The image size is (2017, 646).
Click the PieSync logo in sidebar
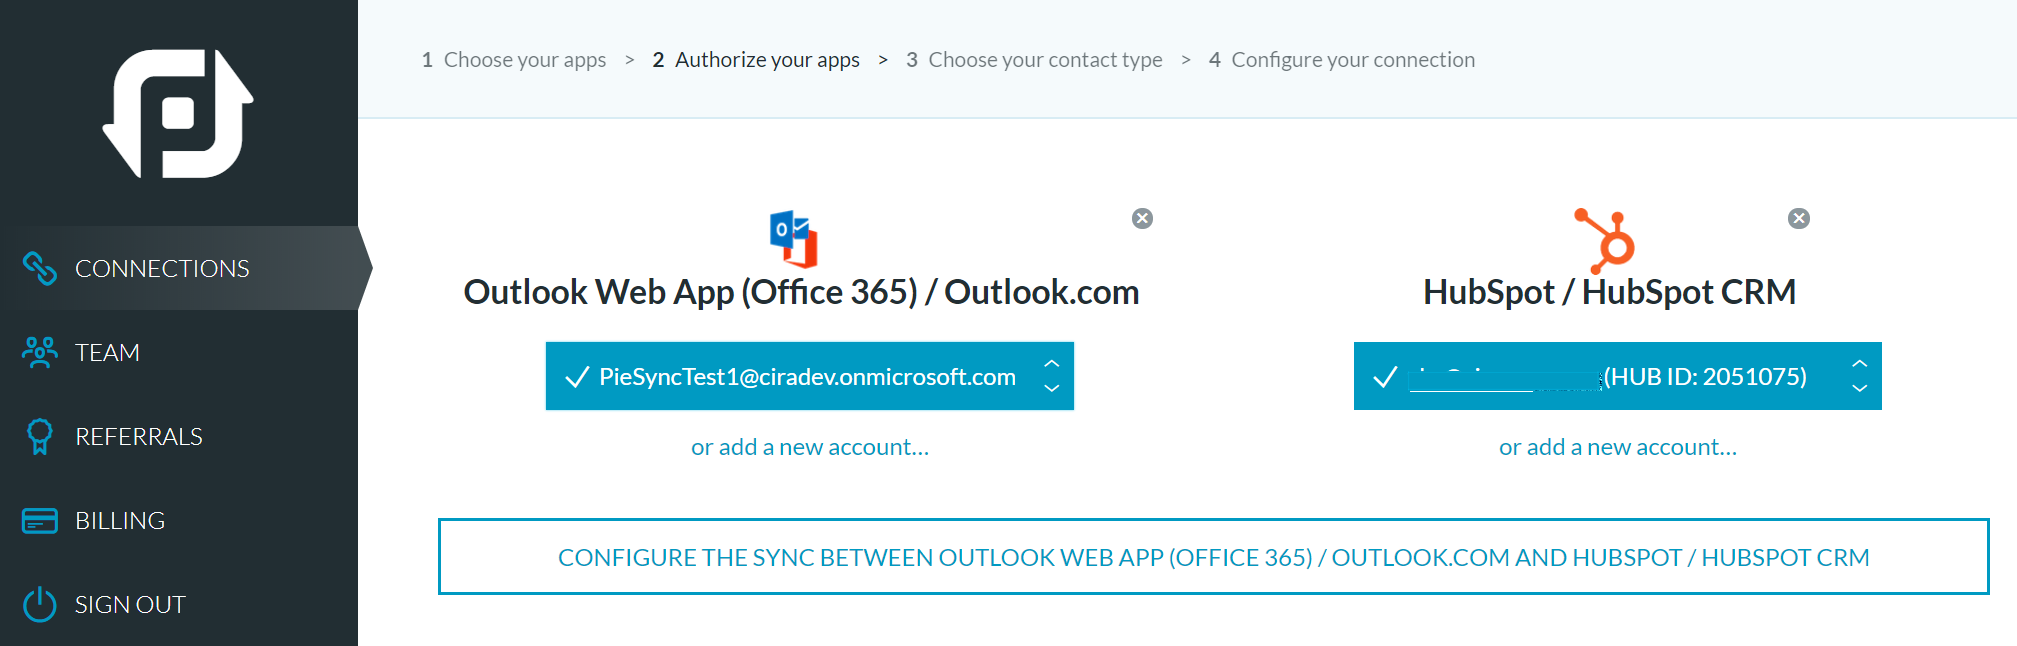(x=178, y=113)
